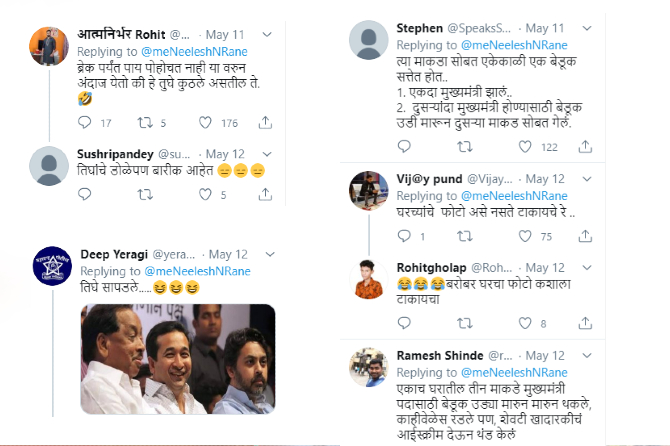The width and height of the screenshot is (670, 446).
Task: Open the photo attached to the Deep Yeragi tweet
Action: [x=178, y=359]
